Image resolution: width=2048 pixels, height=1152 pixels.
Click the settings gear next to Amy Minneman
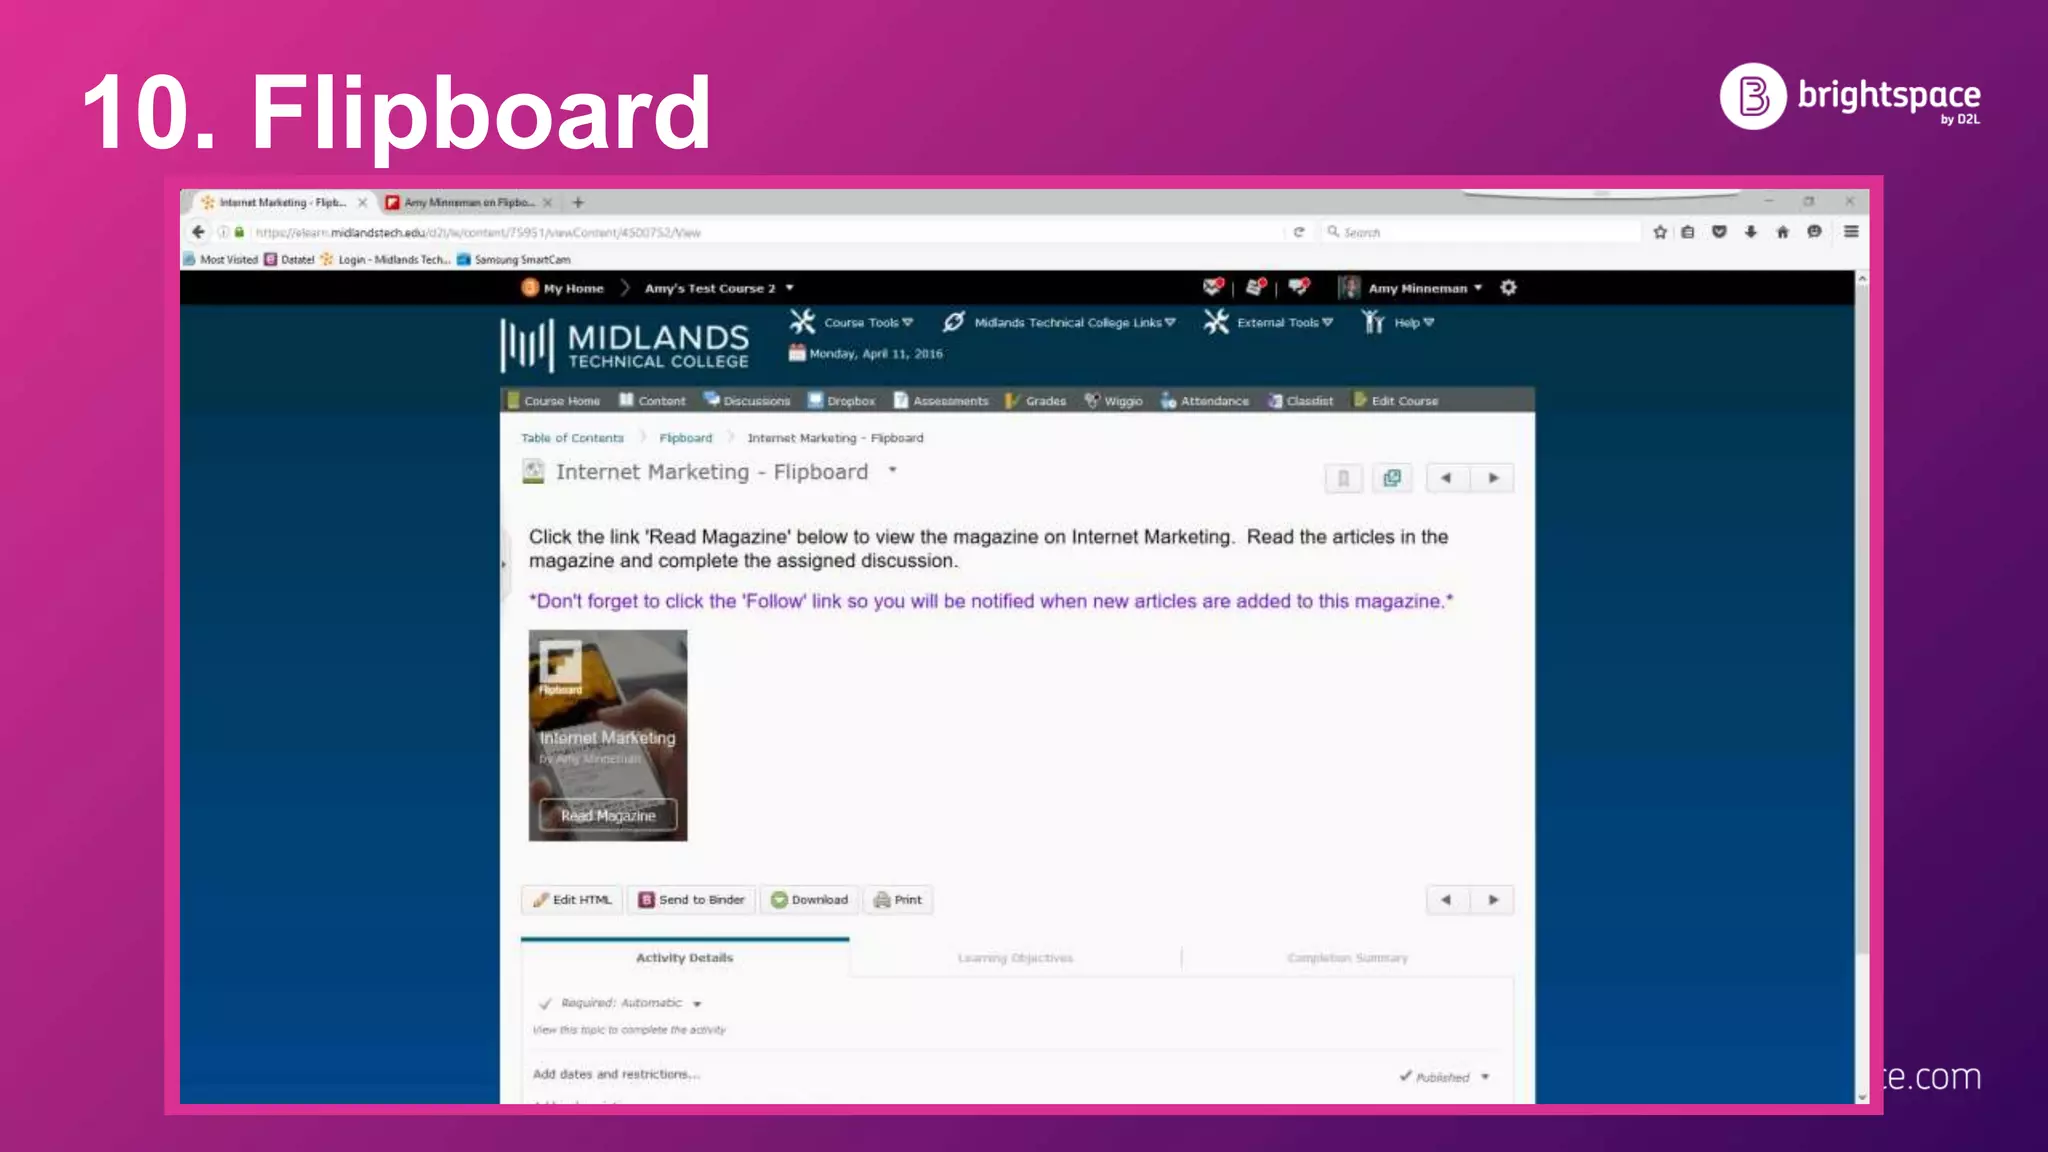click(x=1508, y=288)
